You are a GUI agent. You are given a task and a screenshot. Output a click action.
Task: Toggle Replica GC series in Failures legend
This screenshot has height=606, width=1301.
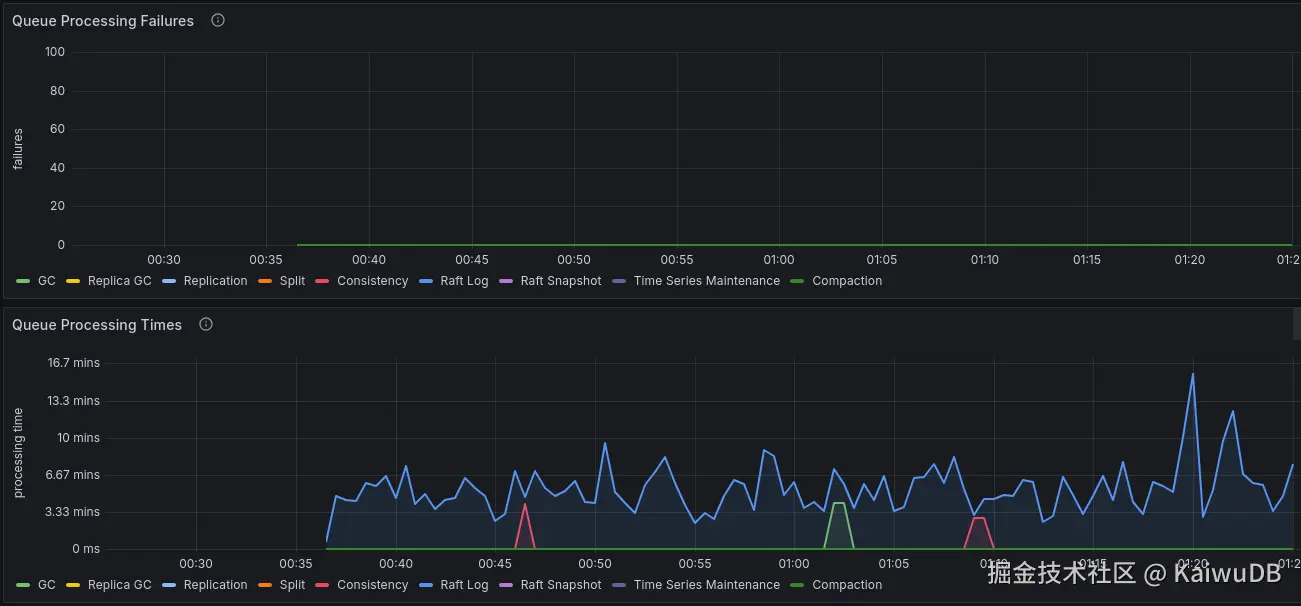(109, 281)
